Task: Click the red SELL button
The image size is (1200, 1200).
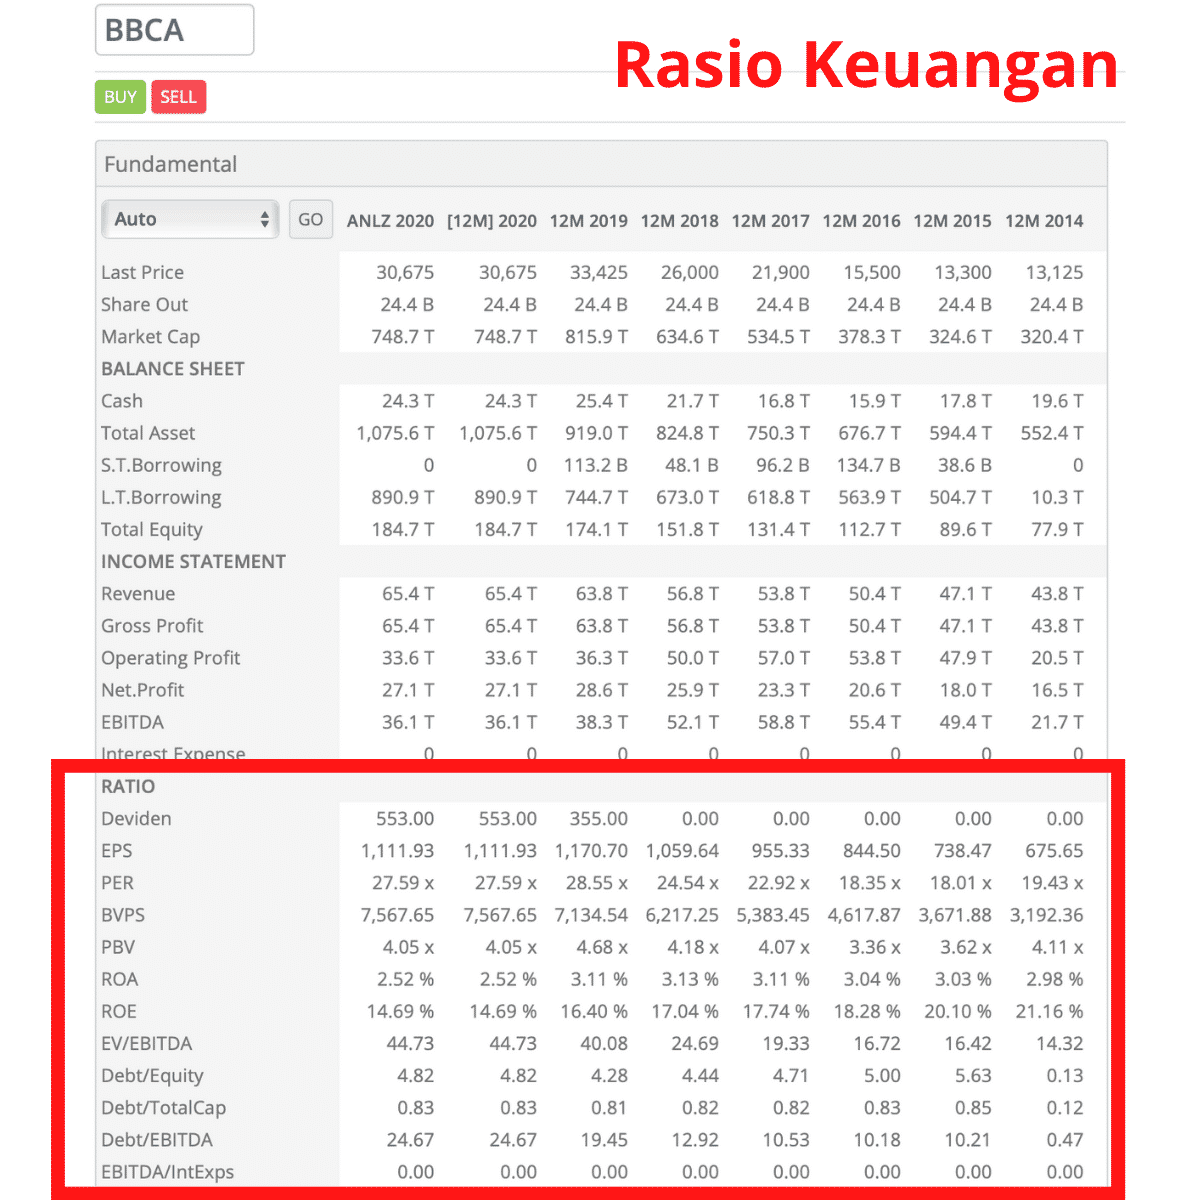Action: pos(178,96)
